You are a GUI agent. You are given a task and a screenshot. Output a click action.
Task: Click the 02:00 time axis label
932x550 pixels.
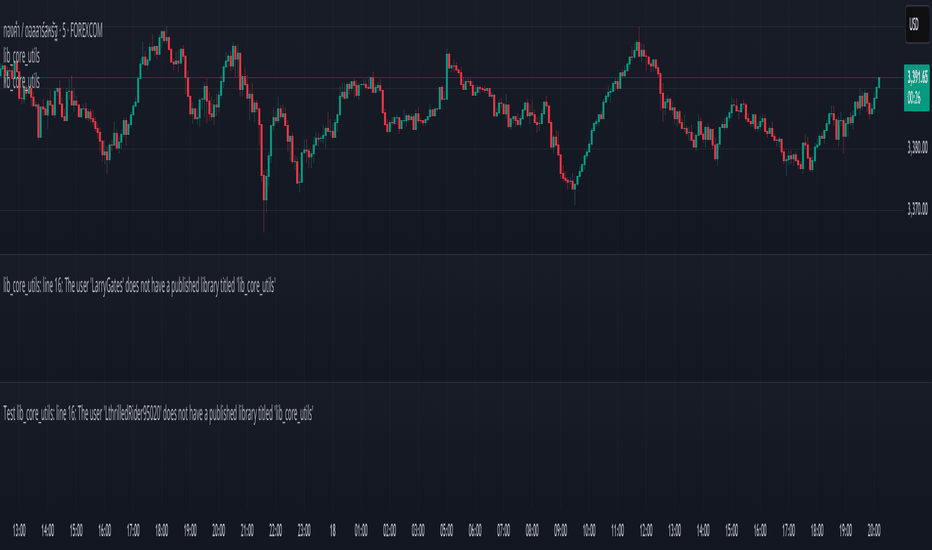pos(389,530)
